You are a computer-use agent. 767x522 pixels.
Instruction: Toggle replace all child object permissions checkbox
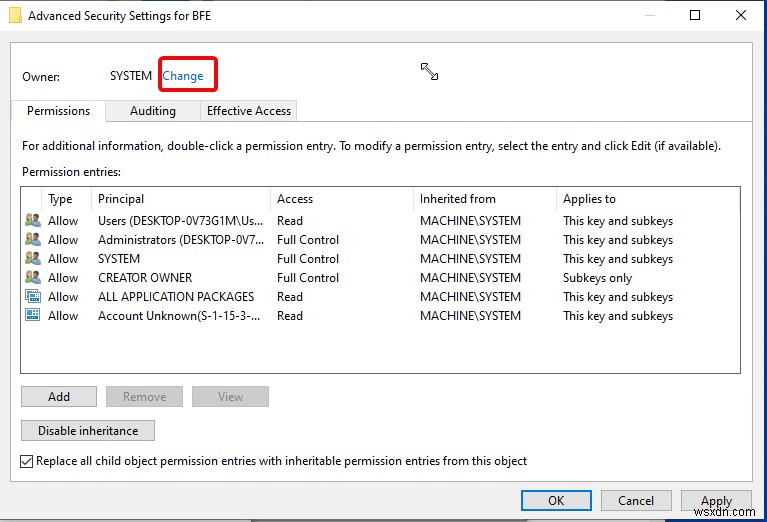point(27,461)
